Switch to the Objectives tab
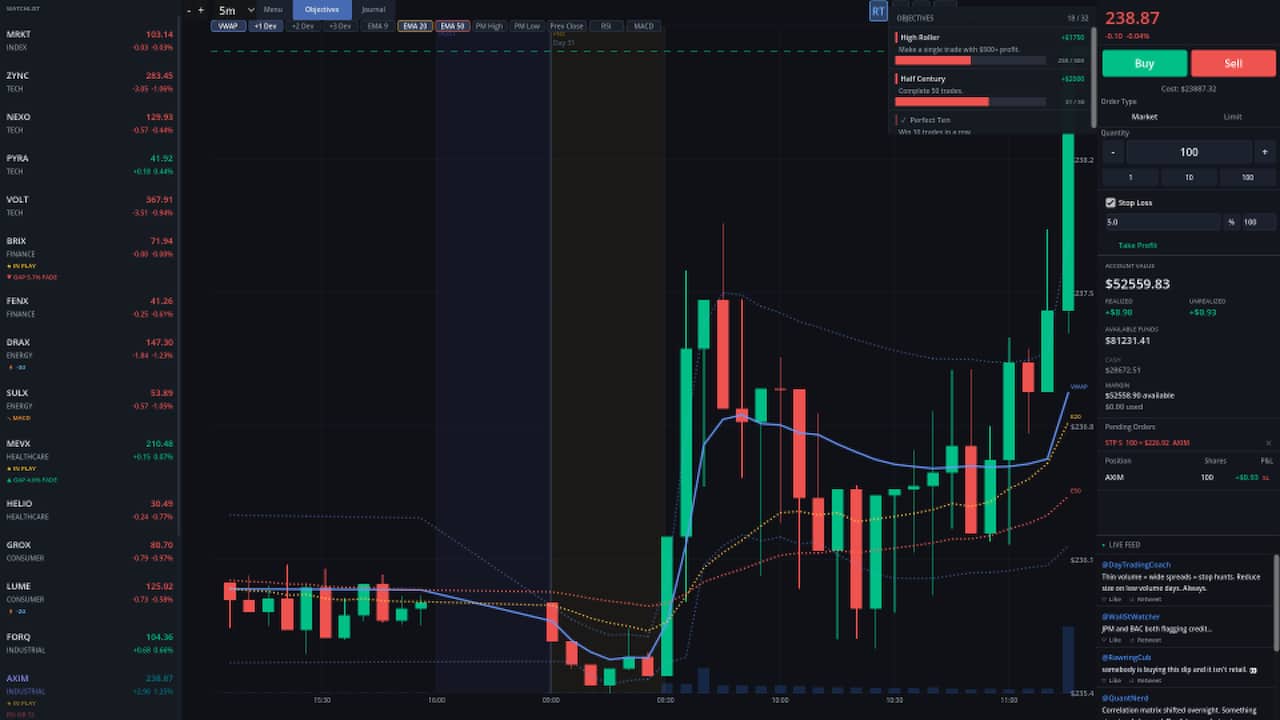The height and width of the screenshot is (720, 1280). [x=322, y=10]
